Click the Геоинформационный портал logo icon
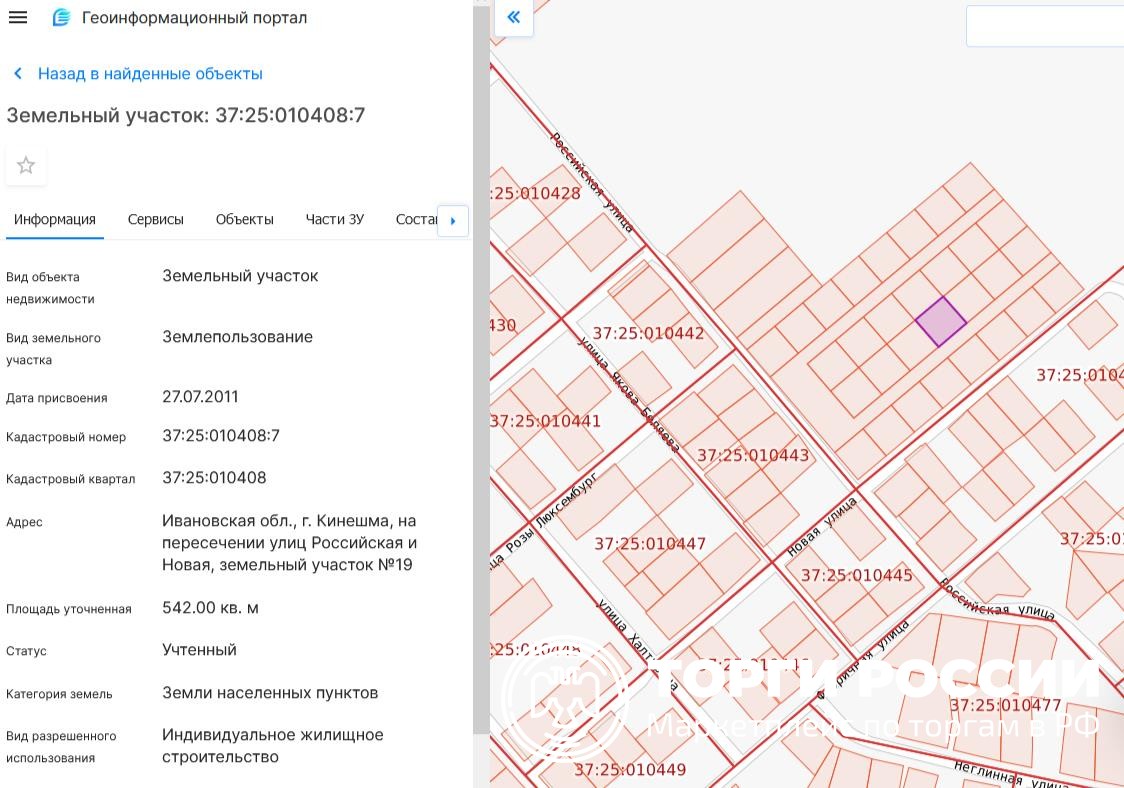The image size is (1124, 788). click(61, 18)
